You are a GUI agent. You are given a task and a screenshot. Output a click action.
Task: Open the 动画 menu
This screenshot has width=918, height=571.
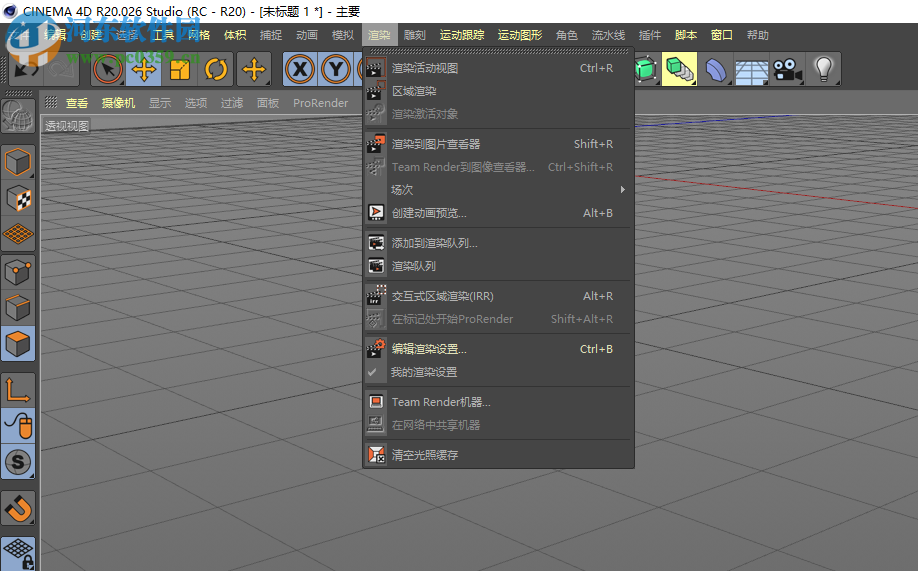point(307,35)
